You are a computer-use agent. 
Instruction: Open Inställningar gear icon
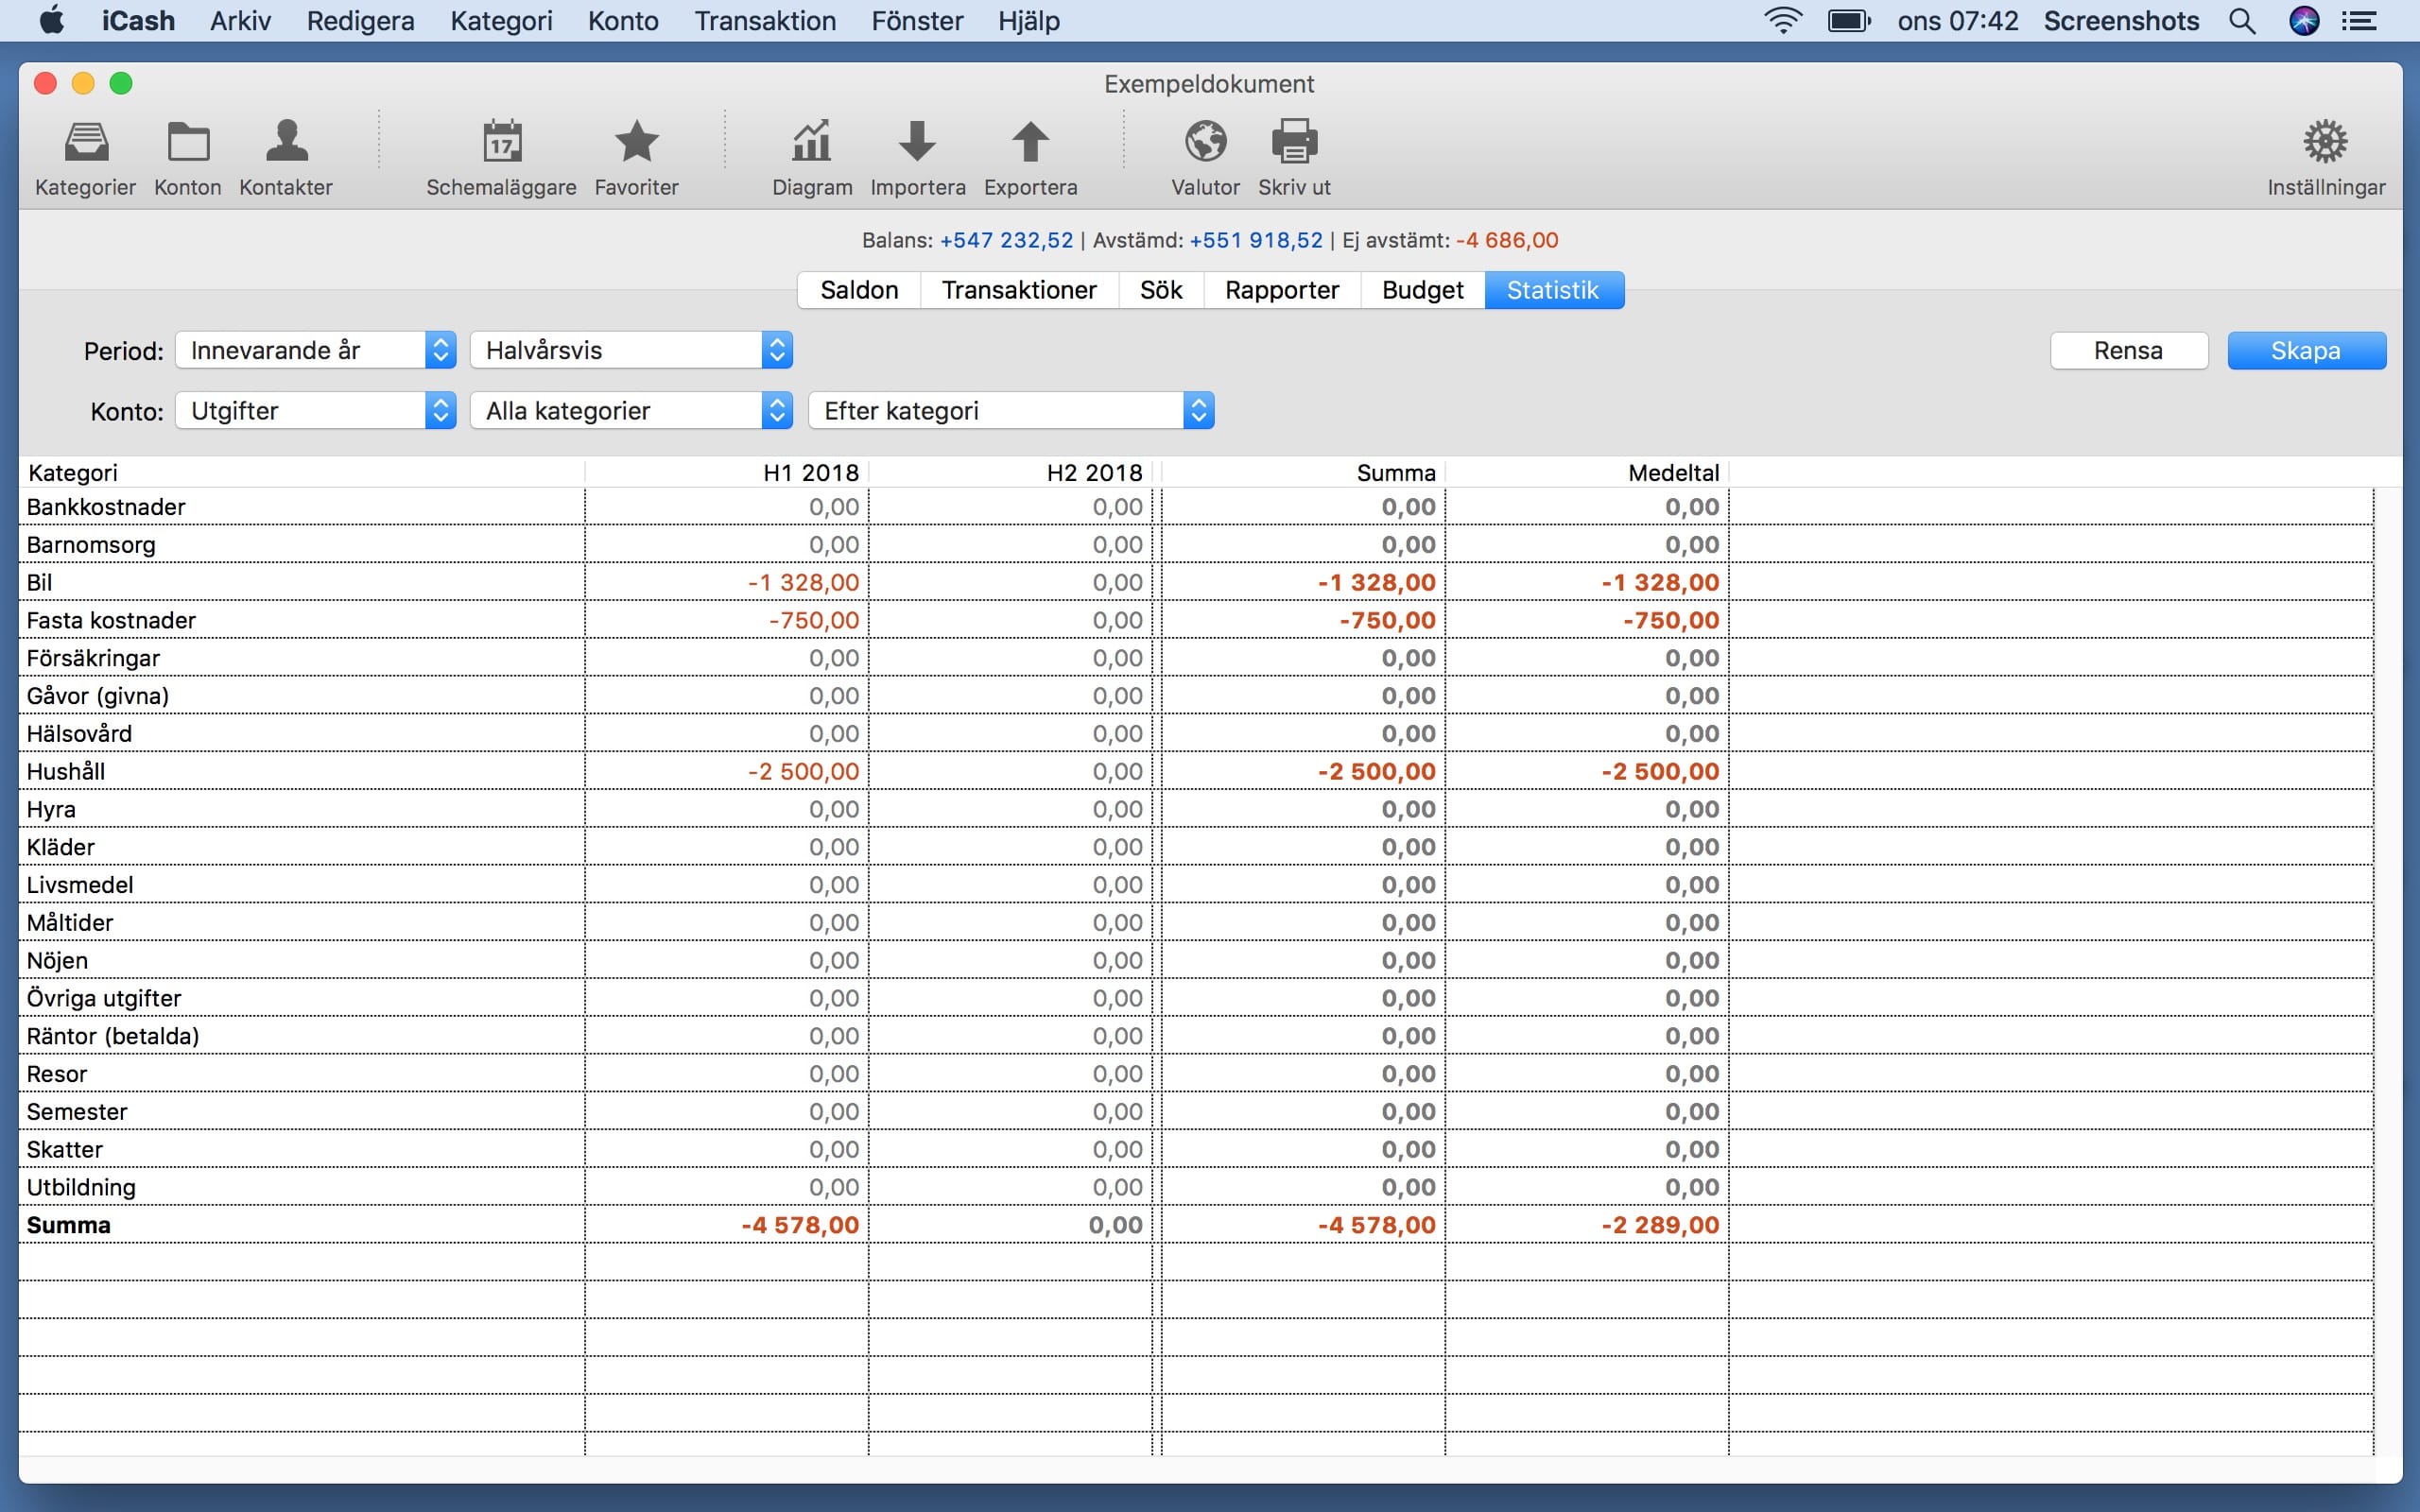pyautogui.click(x=2325, y=143)
